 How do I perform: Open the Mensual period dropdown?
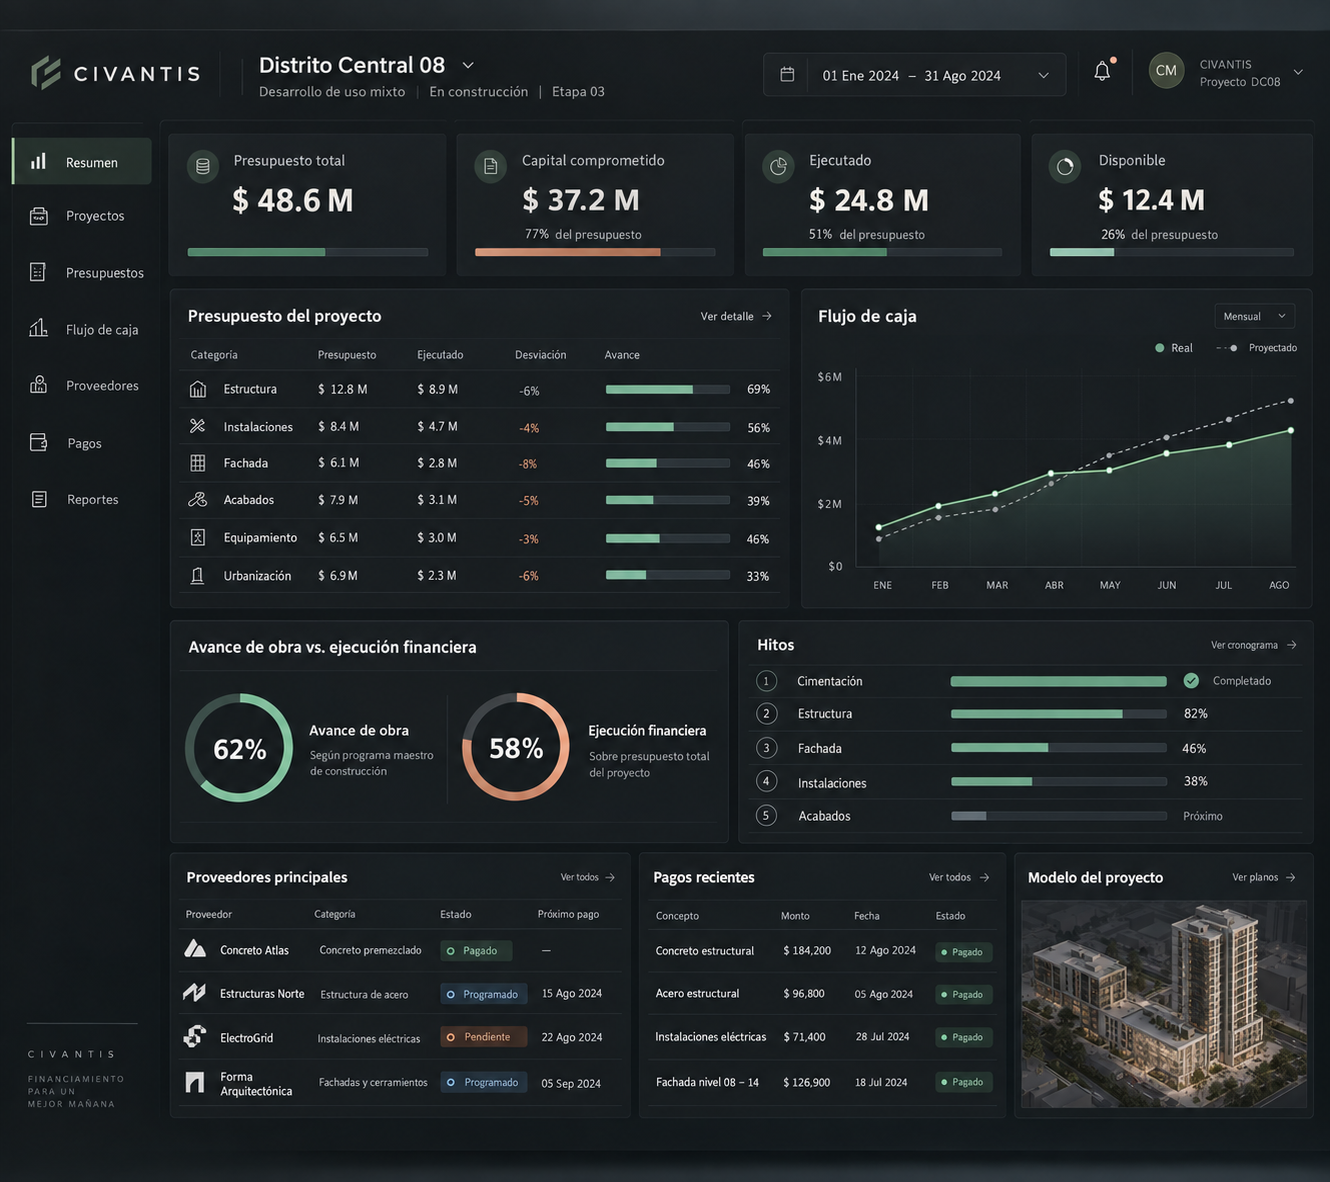click(x=1254, y=316)
